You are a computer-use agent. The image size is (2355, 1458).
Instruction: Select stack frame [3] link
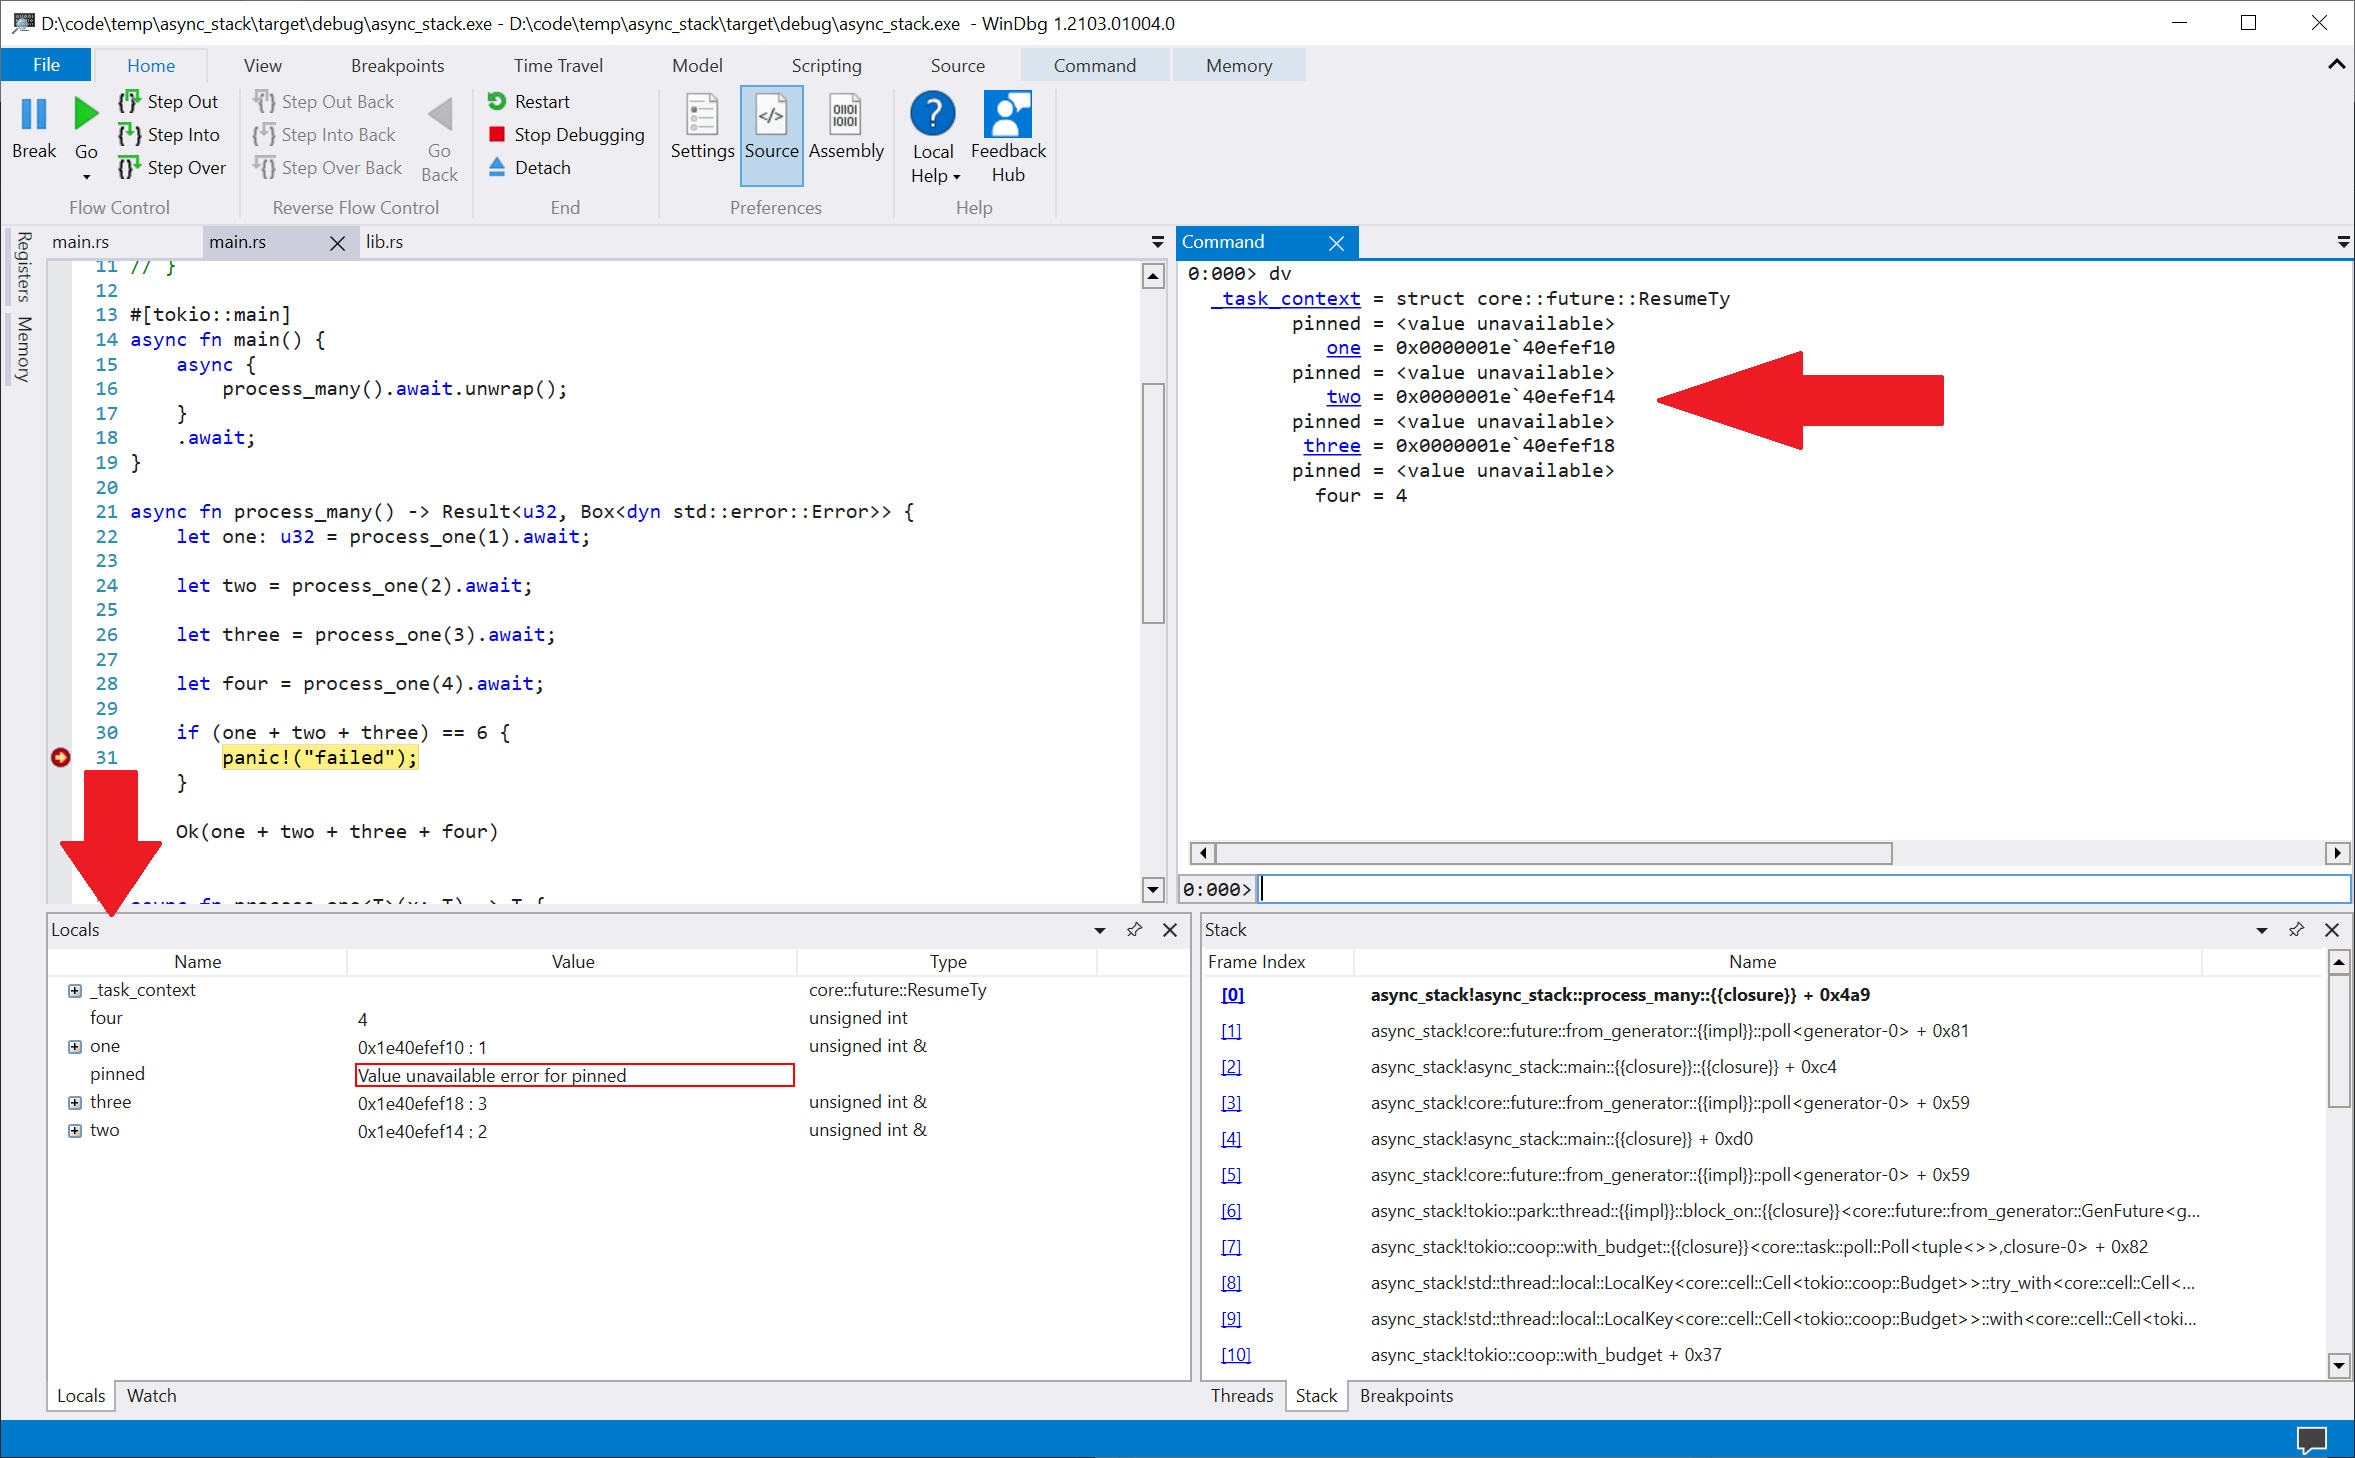(1231, 1103)
